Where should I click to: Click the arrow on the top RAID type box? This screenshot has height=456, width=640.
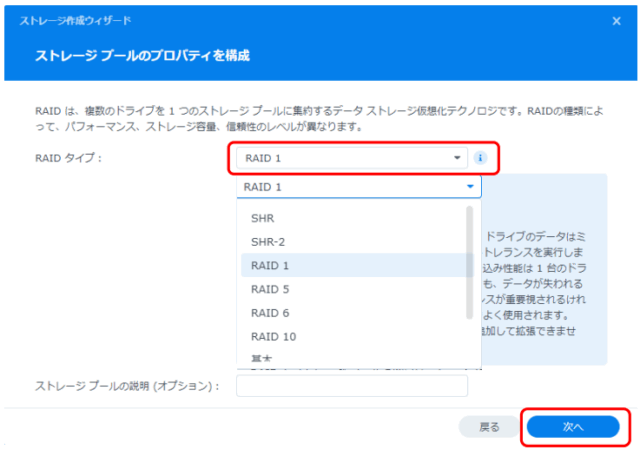(457, 158)
